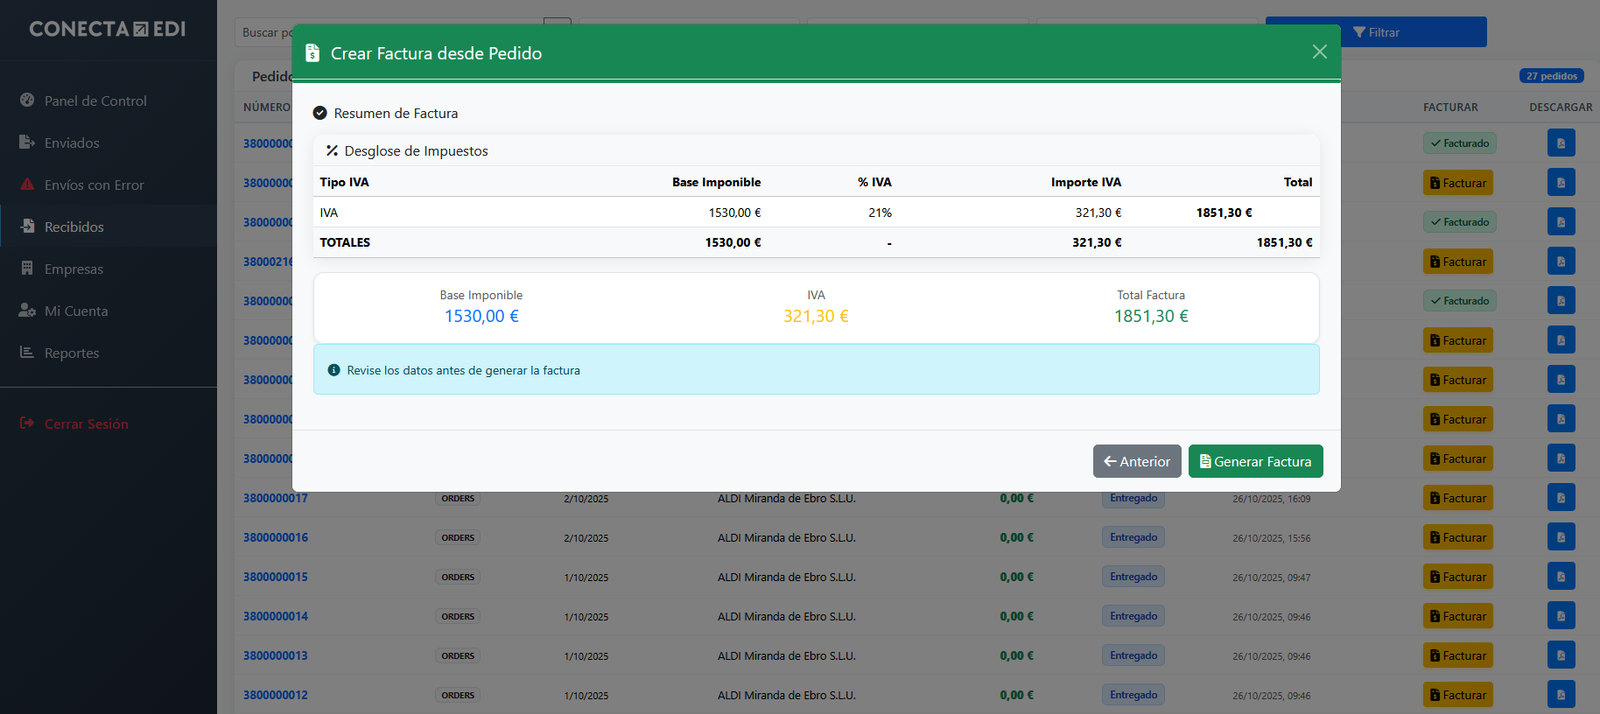Select Recibidos in the sidebar

coord(74,227)
